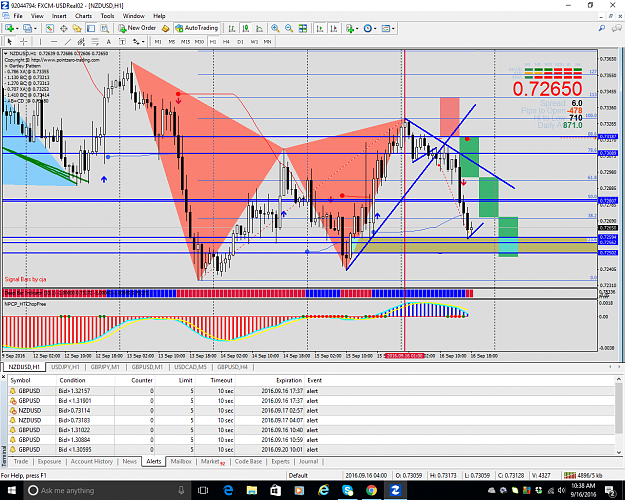Select the horizontal line tool
Image resolution: width=625 pixels, height=500 pixels.
pyautogui.click(x=54, y=41)
